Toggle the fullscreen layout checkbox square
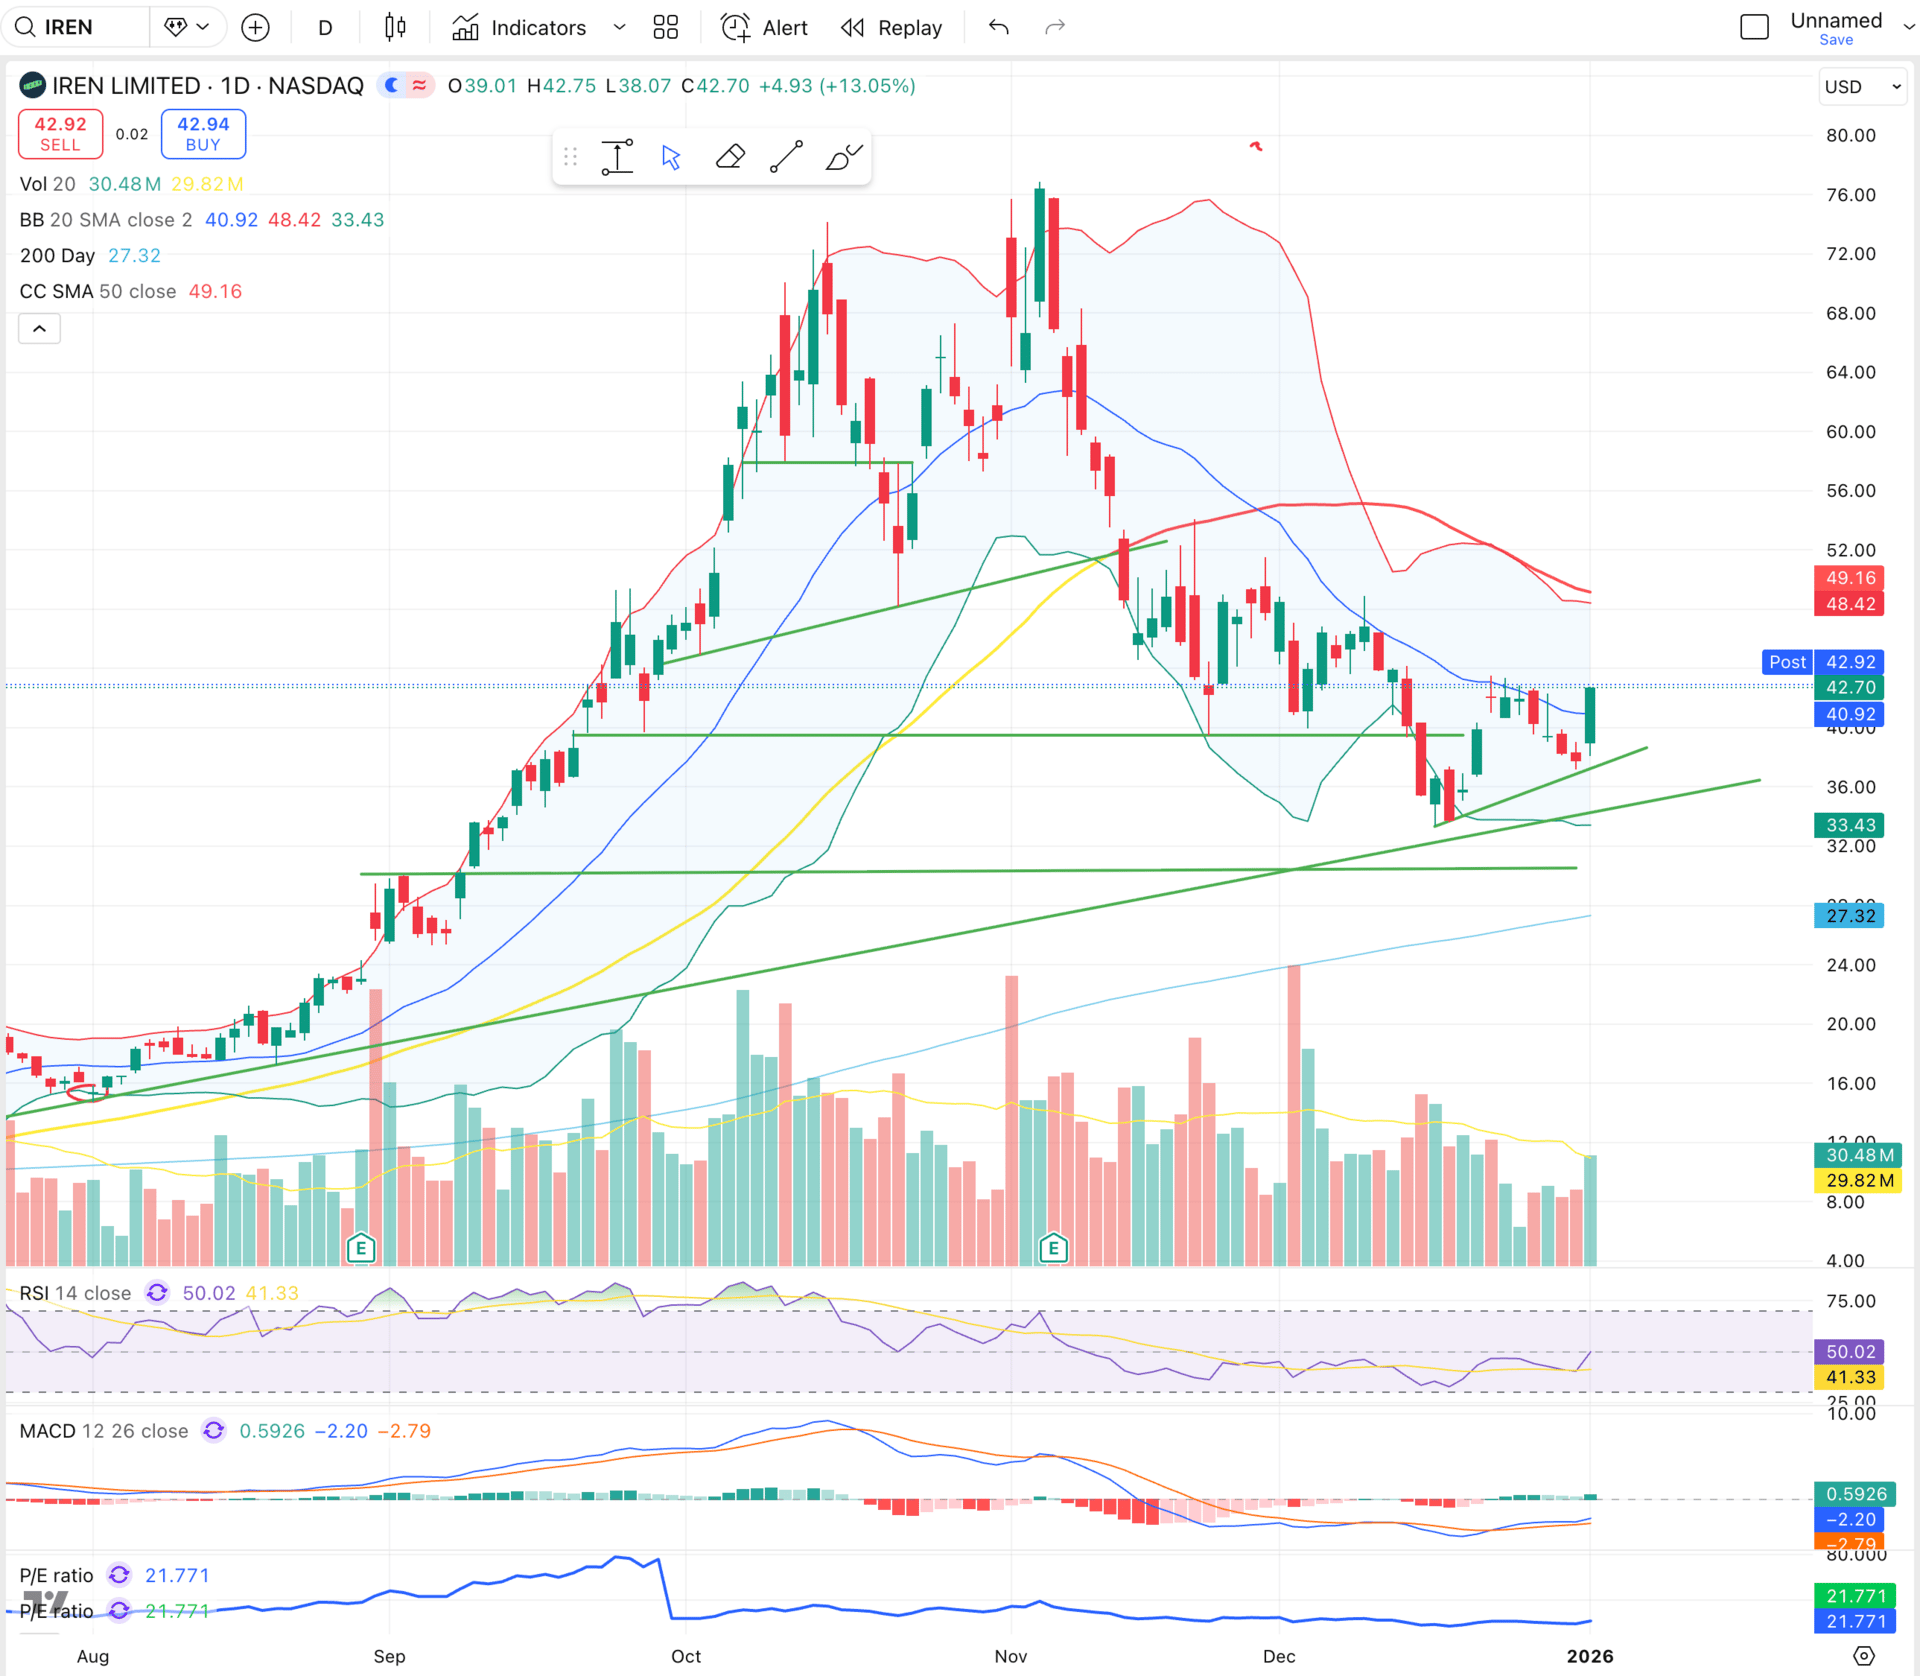 click(1754, 27)
